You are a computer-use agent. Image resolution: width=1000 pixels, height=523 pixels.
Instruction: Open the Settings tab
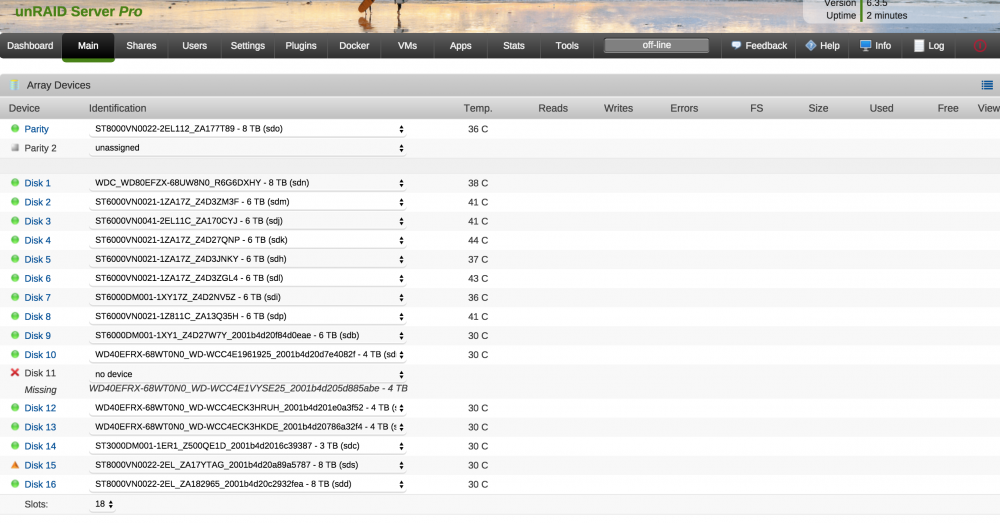[247, 46]
